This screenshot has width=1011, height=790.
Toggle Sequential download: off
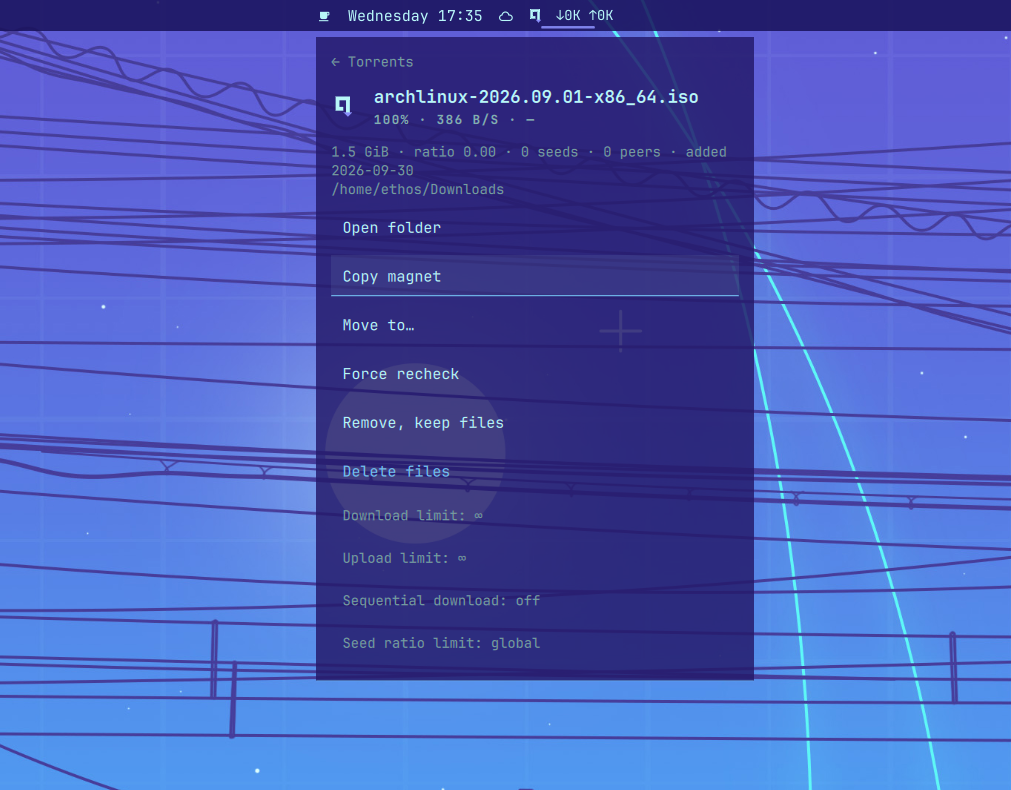pyautogui.click(x=535, y=600)
